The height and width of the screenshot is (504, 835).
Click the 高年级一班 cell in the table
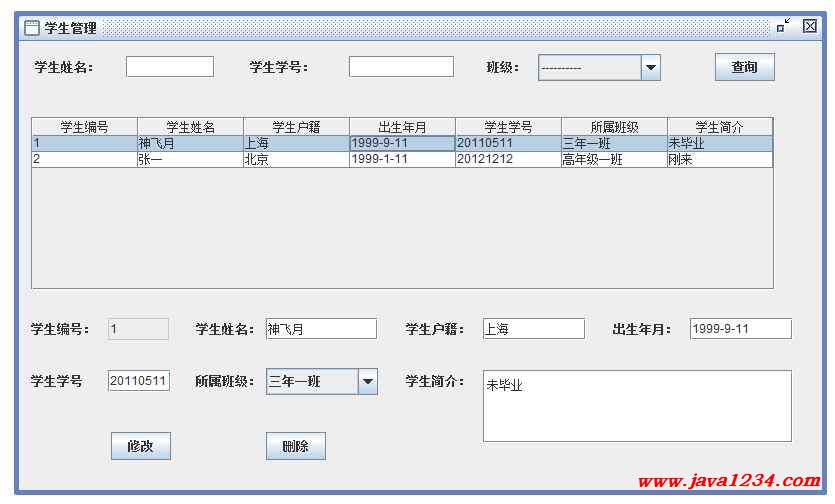tap(614, 159)
